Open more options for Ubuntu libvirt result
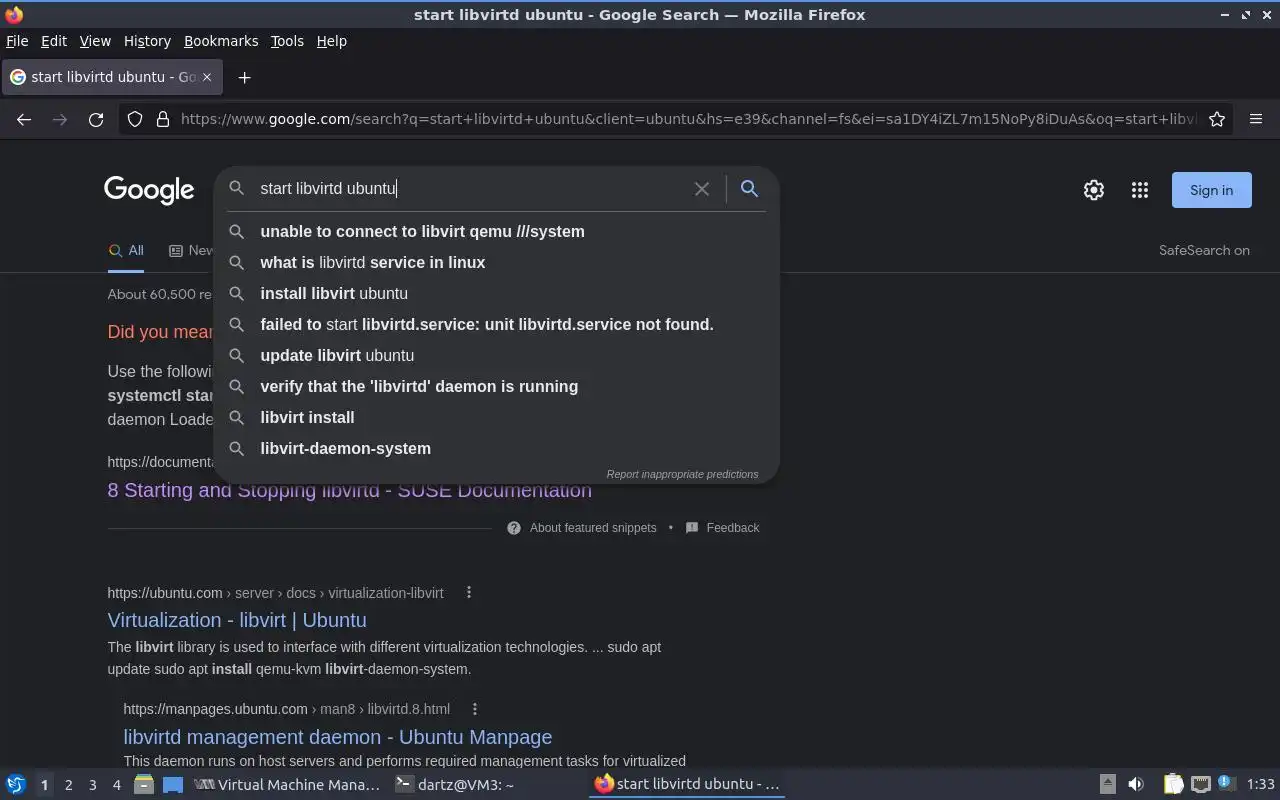Viewport: 1280px width, 800px height. pos(469,592)
